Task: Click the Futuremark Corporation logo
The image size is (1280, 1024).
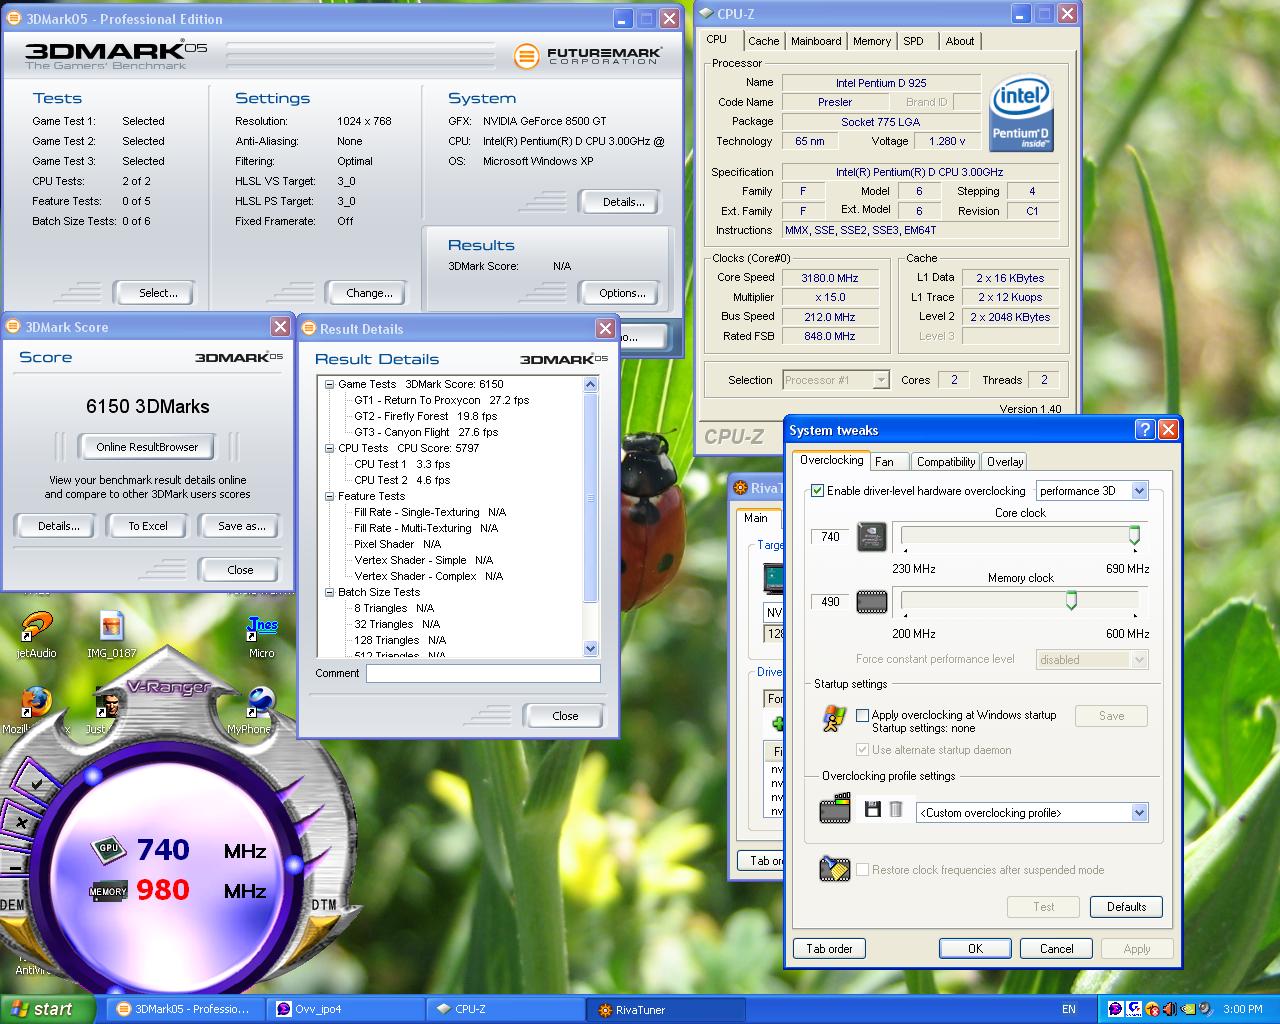Action: coord(589,56)
